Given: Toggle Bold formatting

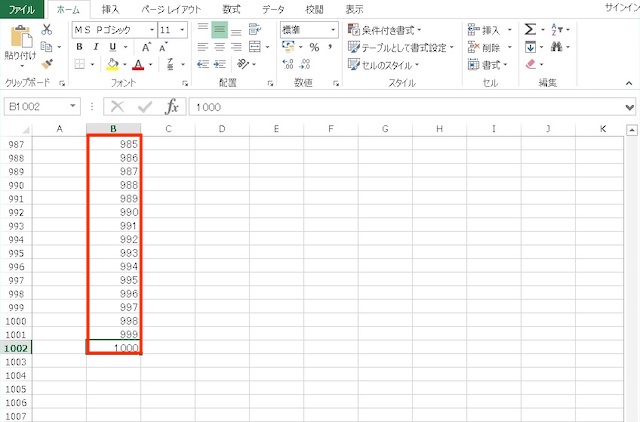Looking at the screenshot, I should click(x=80, y=47).
